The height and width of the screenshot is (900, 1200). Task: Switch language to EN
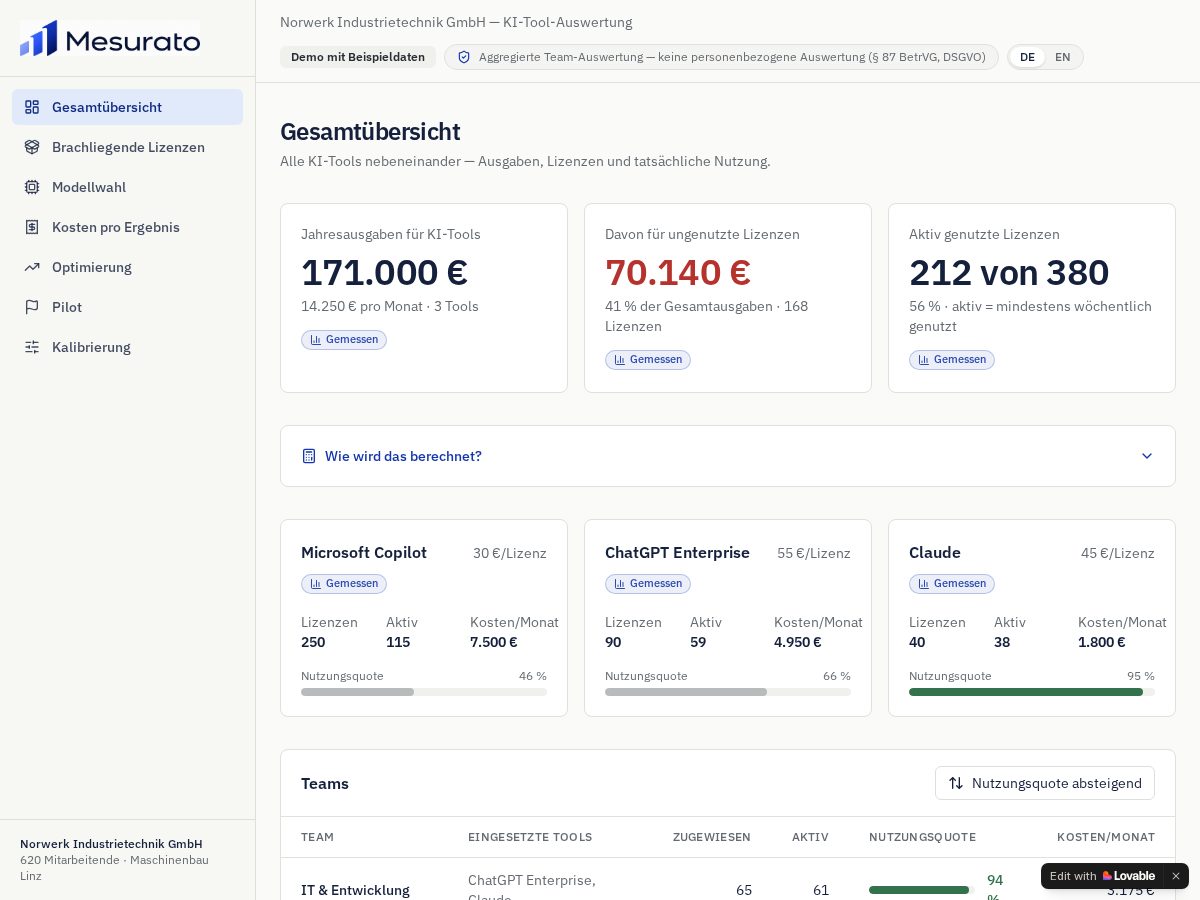(x=1062, y=57)
